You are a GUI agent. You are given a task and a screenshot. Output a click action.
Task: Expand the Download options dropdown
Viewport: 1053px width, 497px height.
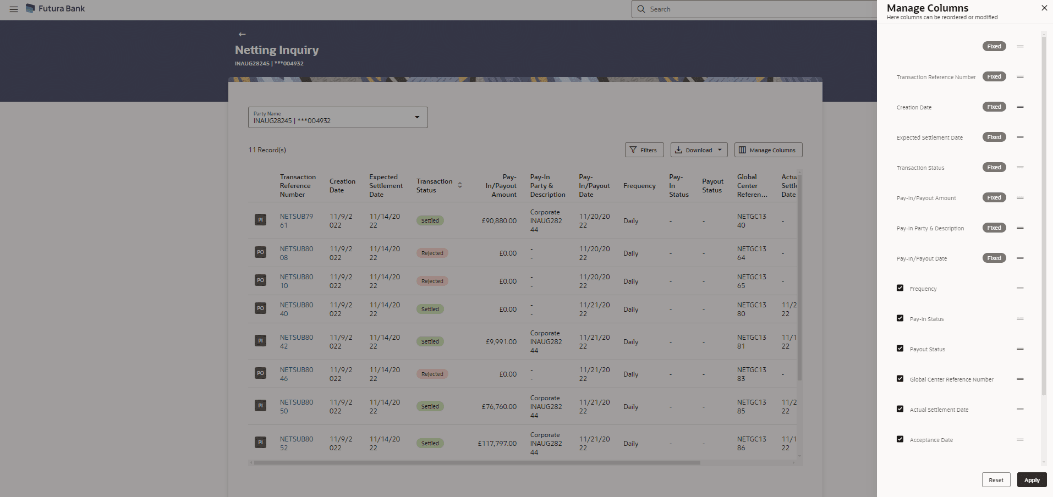[x=698, y=150]
